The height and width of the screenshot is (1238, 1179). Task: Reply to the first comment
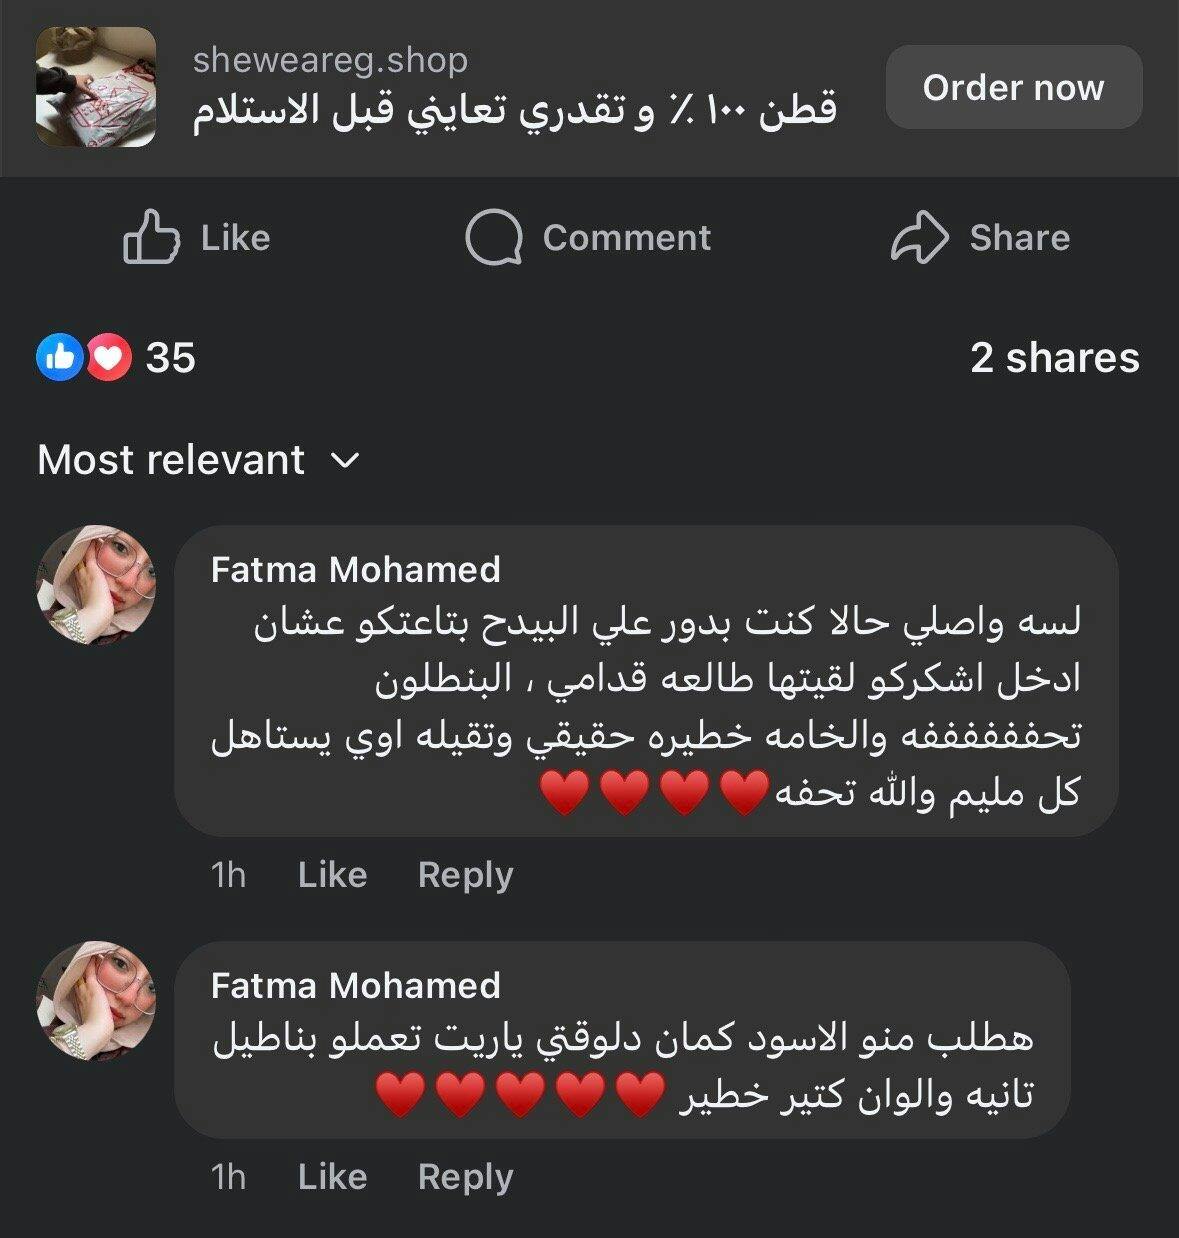(x=465, y=875)
